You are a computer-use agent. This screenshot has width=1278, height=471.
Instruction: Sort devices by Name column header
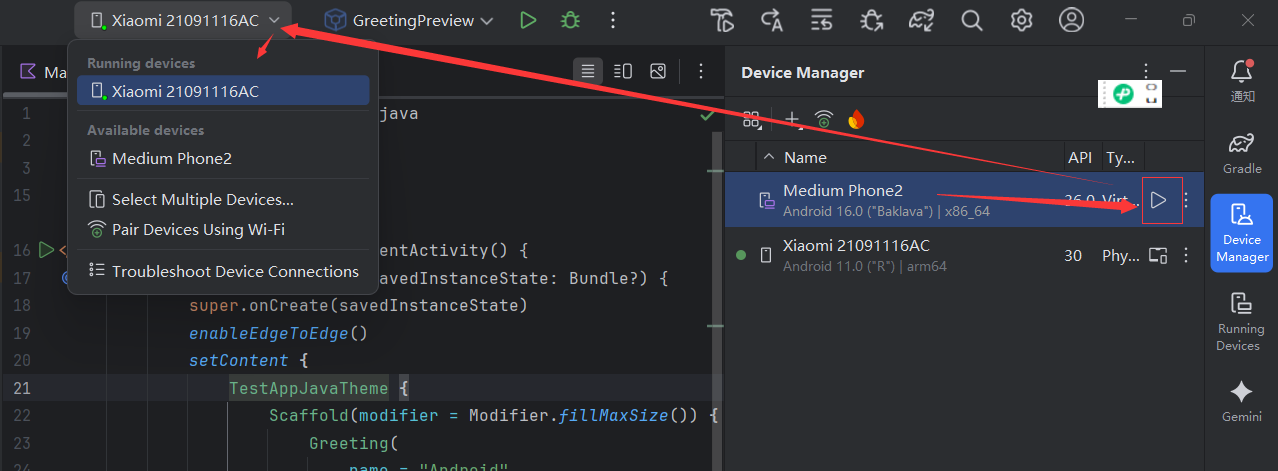pyautogui.click(x=805, y=157)
